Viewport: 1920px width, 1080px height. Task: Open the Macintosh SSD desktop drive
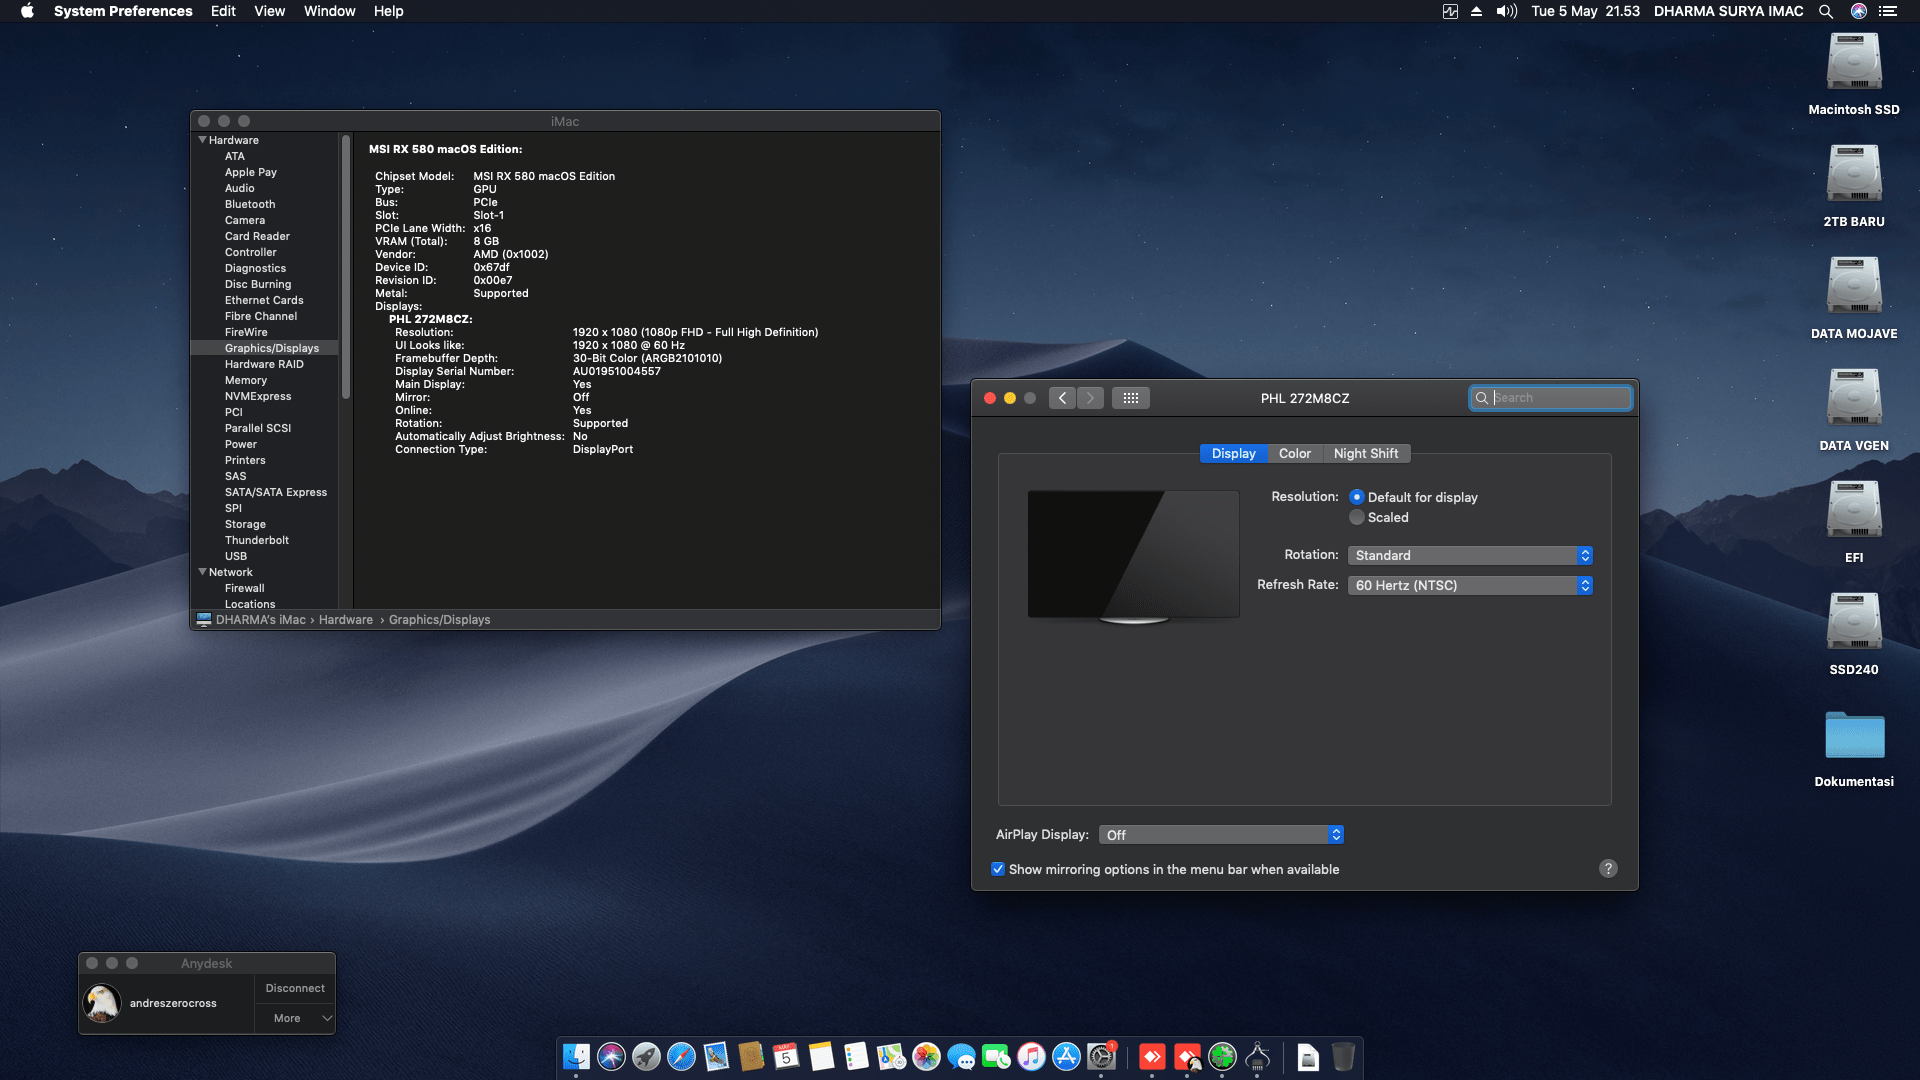[x=1854, y=74]
